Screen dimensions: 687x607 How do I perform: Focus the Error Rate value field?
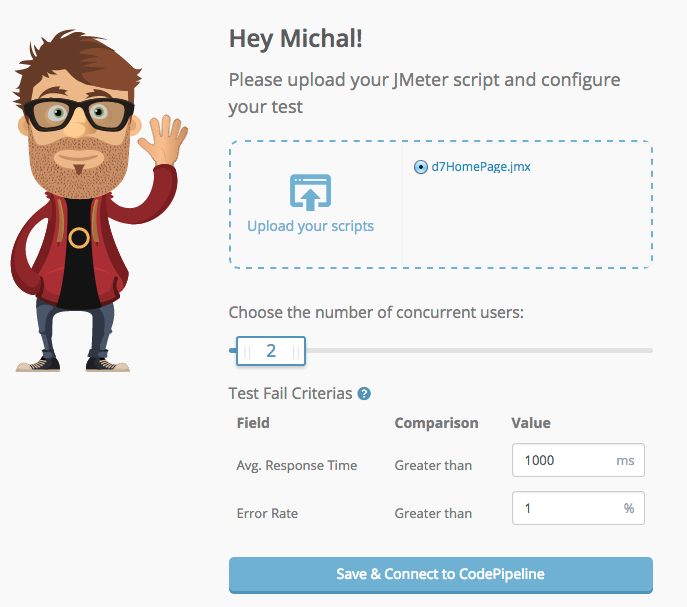[578, 508]
